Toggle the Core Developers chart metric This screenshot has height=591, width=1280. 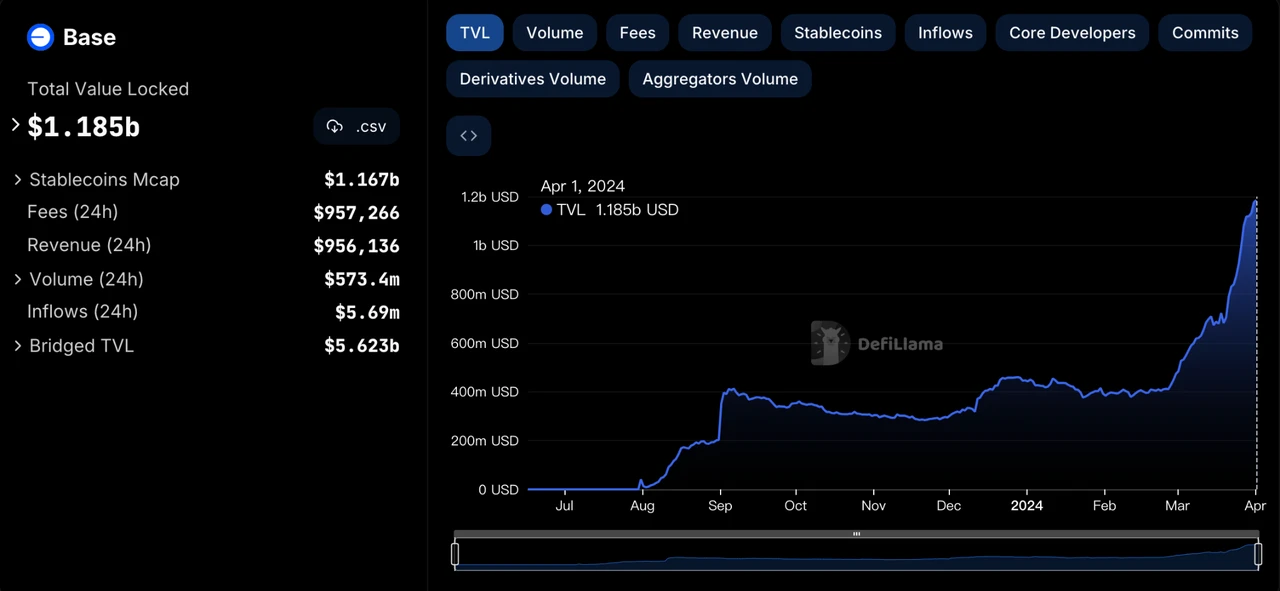pos(1072,33)
